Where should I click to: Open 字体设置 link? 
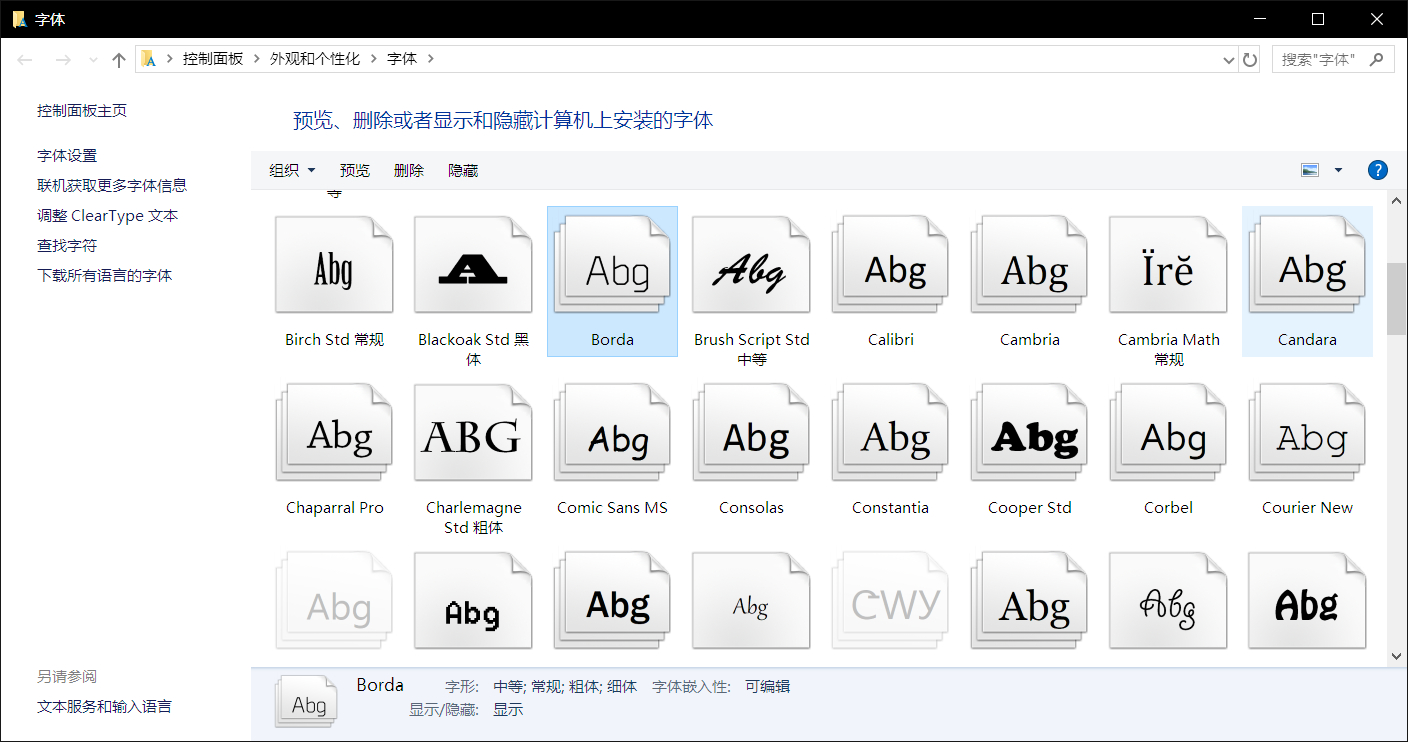click(67, 156)
